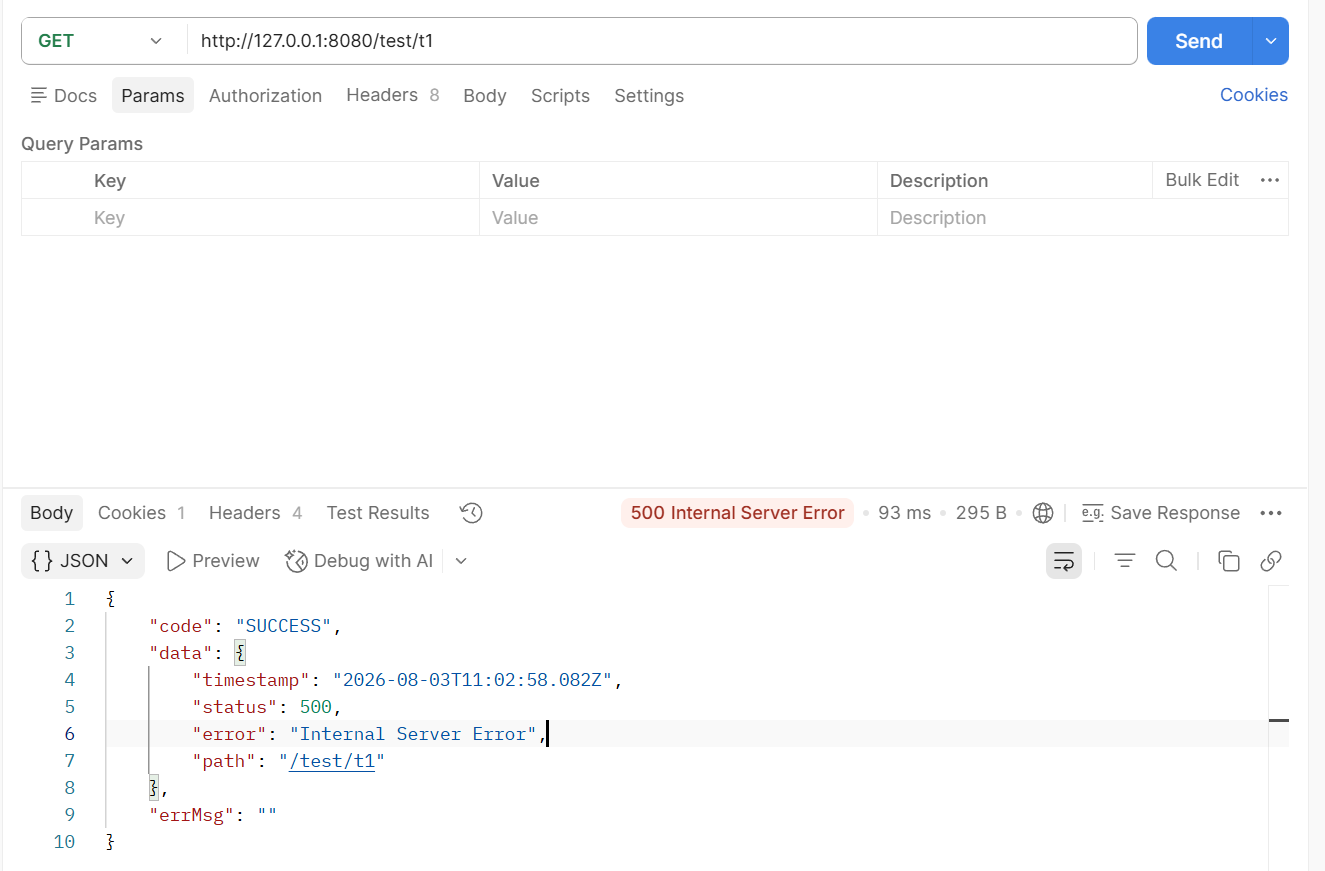Open the request Body tab
The width and height of the screenshot is (1325, 871).
pyautogui.click(x=485, y=96)
